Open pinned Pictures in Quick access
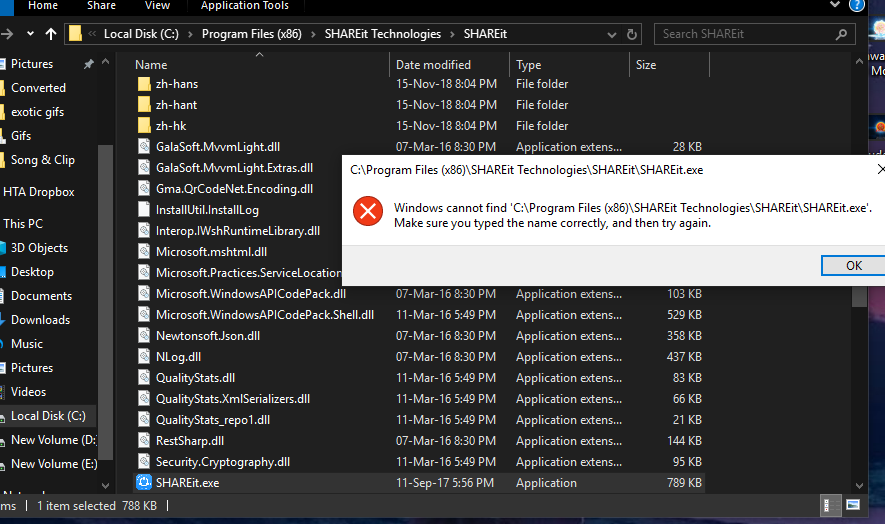 tap(32, 64)
